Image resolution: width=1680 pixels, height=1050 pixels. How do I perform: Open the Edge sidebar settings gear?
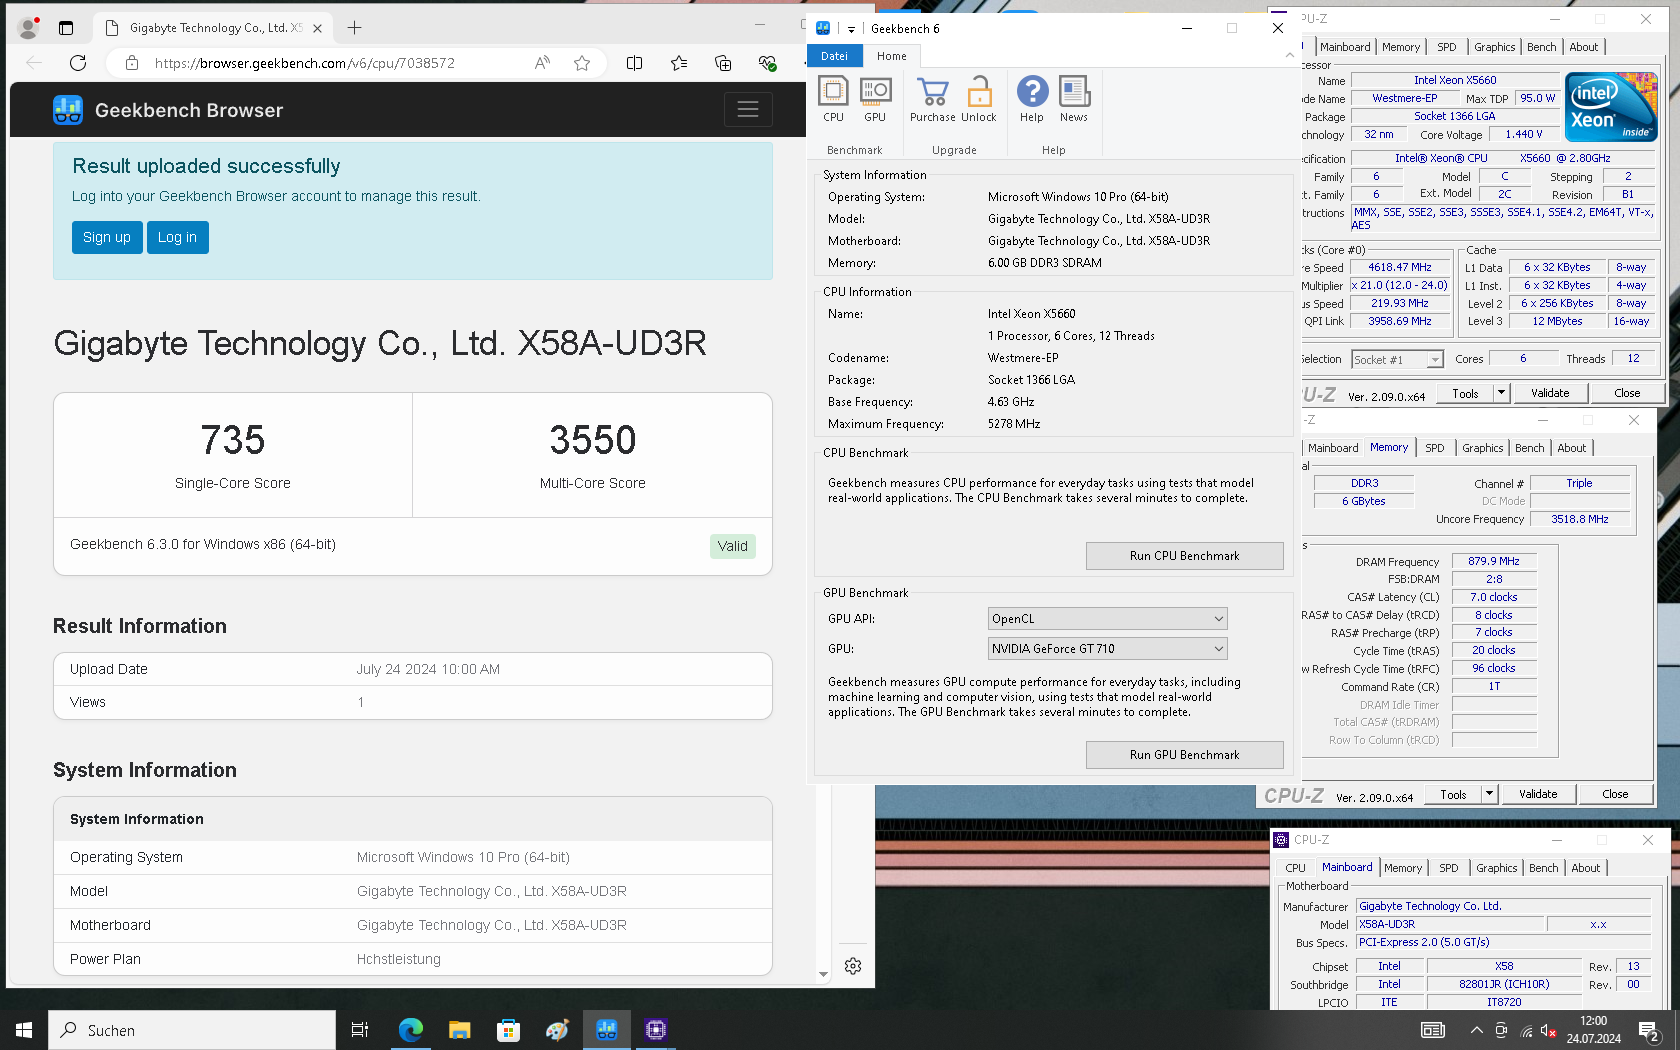pos(853,966)
